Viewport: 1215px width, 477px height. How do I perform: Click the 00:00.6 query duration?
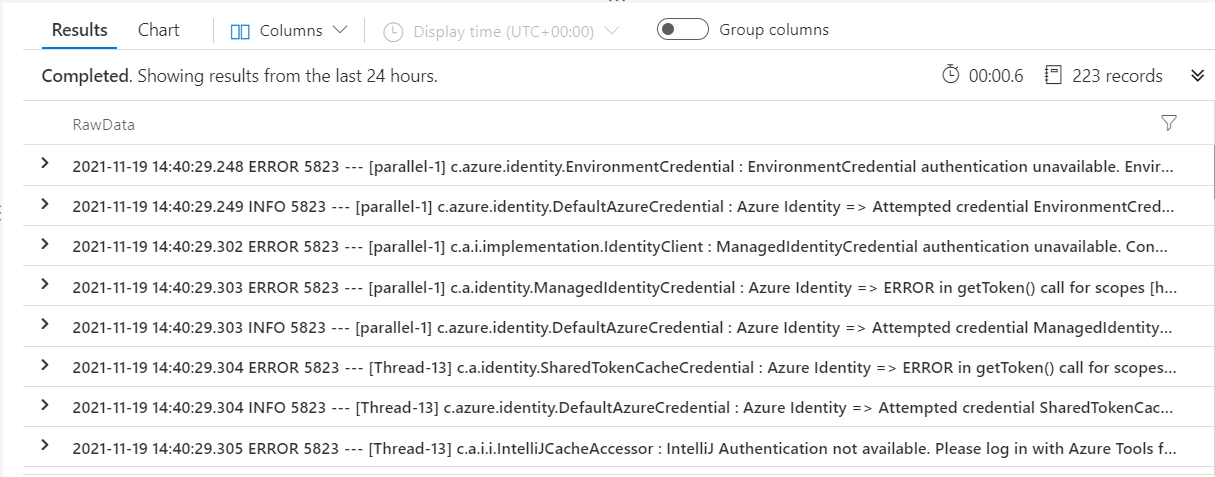[996, 76]
